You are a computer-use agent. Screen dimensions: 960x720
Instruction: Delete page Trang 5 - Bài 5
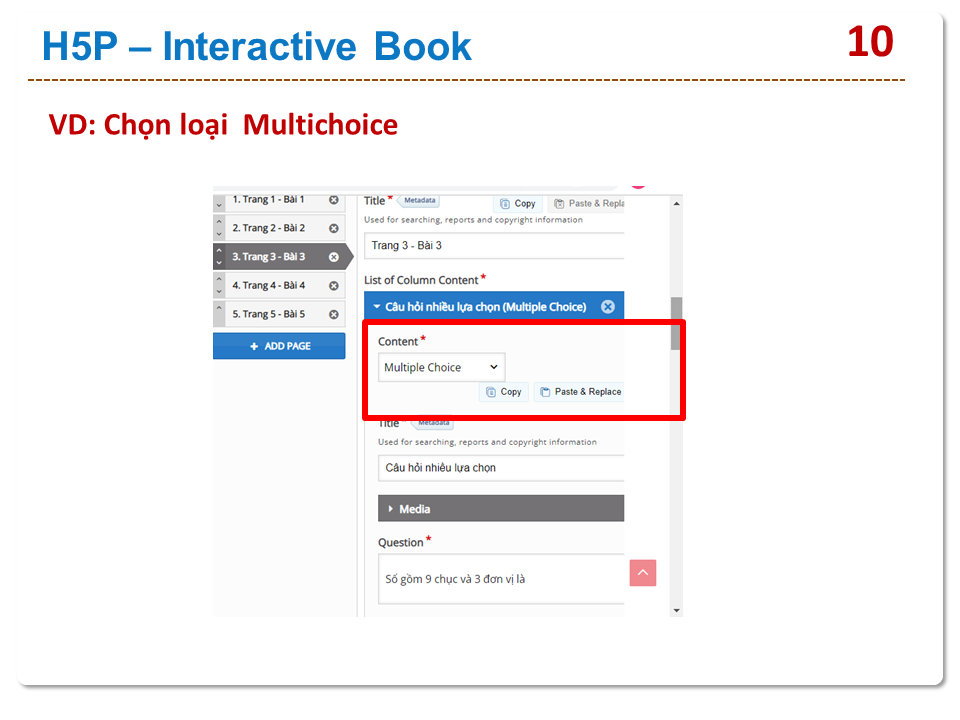click(334, 314)
